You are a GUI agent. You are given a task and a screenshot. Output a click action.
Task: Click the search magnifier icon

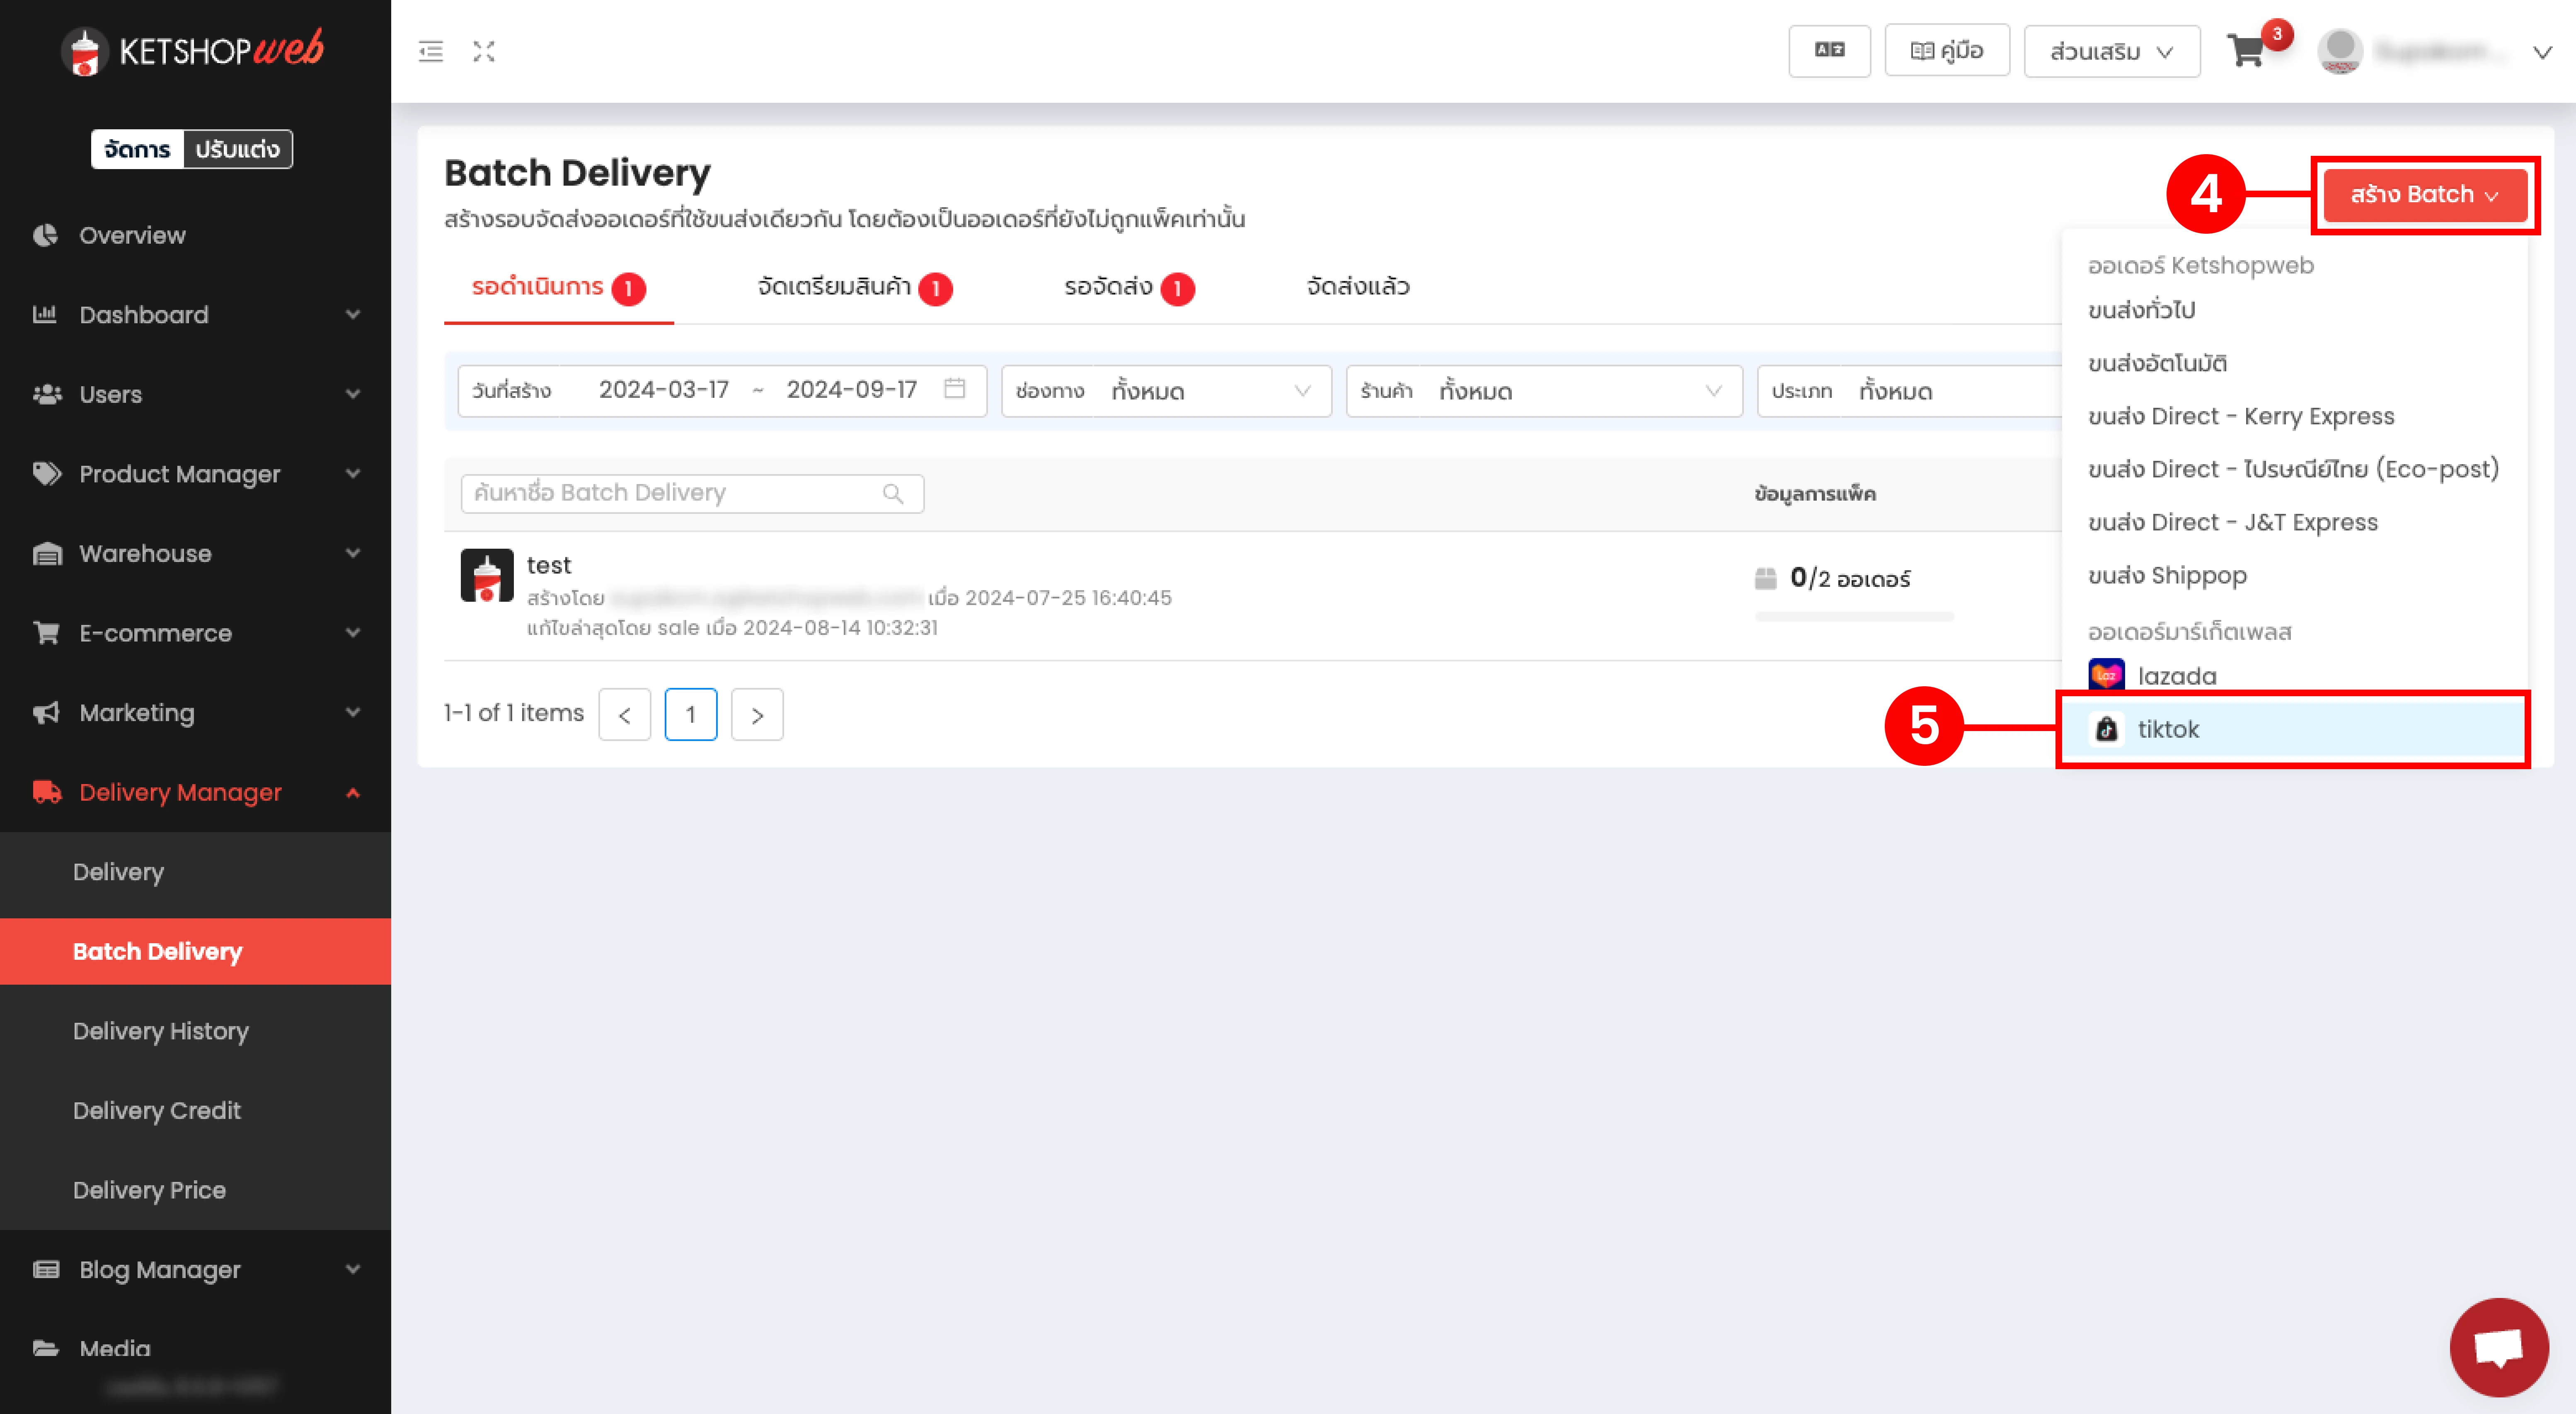893,493
